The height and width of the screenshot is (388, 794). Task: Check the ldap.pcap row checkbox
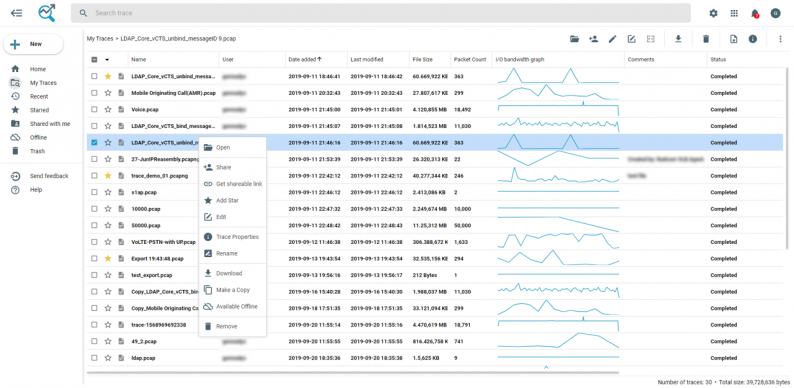click(x=94, y=358)
